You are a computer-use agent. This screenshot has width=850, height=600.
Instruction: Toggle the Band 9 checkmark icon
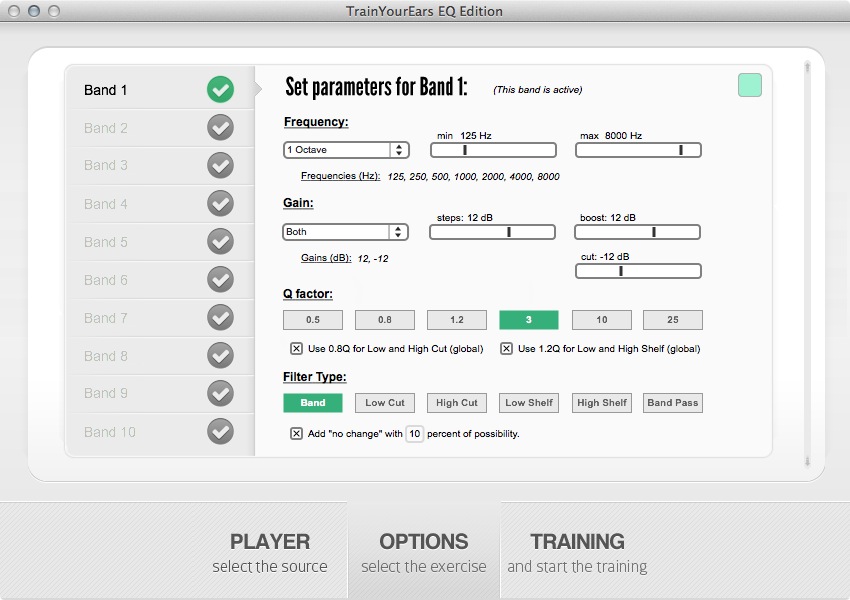[220, 393]
